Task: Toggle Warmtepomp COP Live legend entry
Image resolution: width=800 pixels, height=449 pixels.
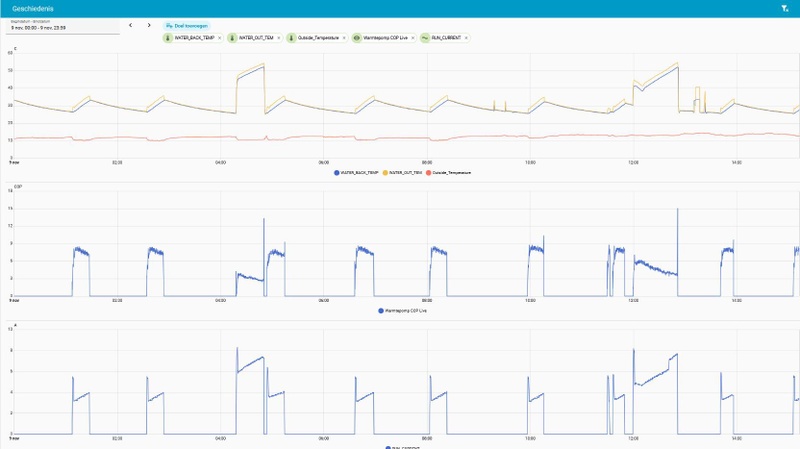Action: click(403, 311)
